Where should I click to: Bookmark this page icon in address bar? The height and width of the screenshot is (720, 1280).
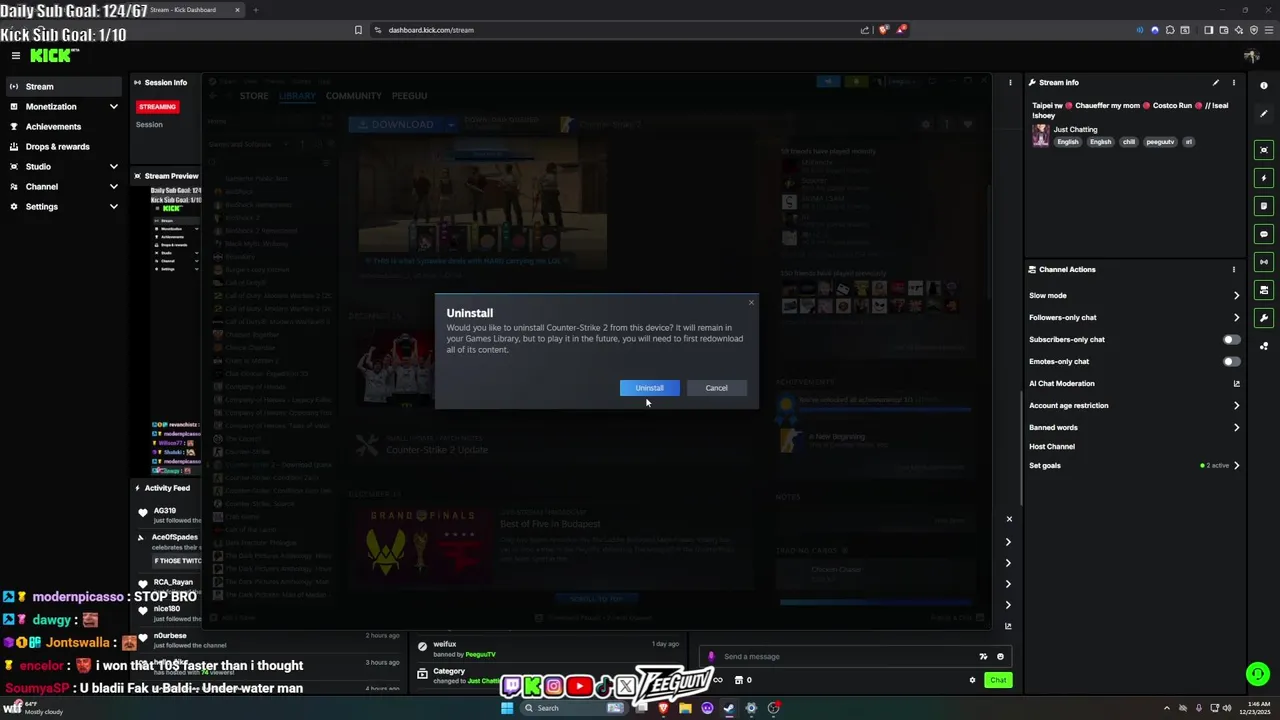pyautogui.click(x=358, y=30)
